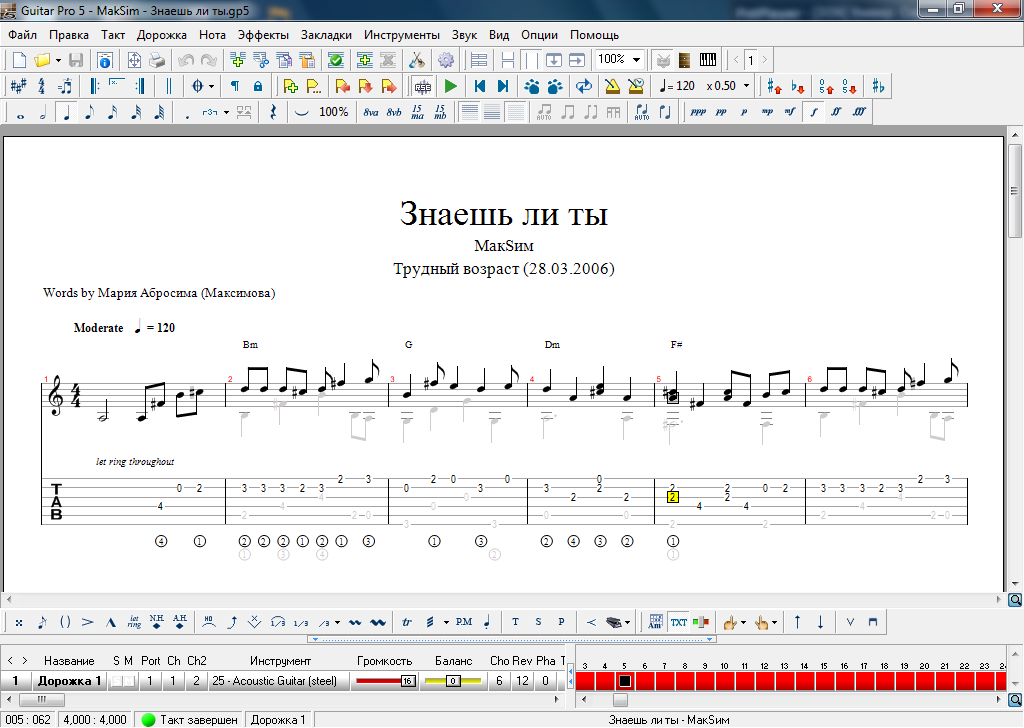Toggle the let ring effect button
This screenshot has width=1024, height=728.
point(134,622)
